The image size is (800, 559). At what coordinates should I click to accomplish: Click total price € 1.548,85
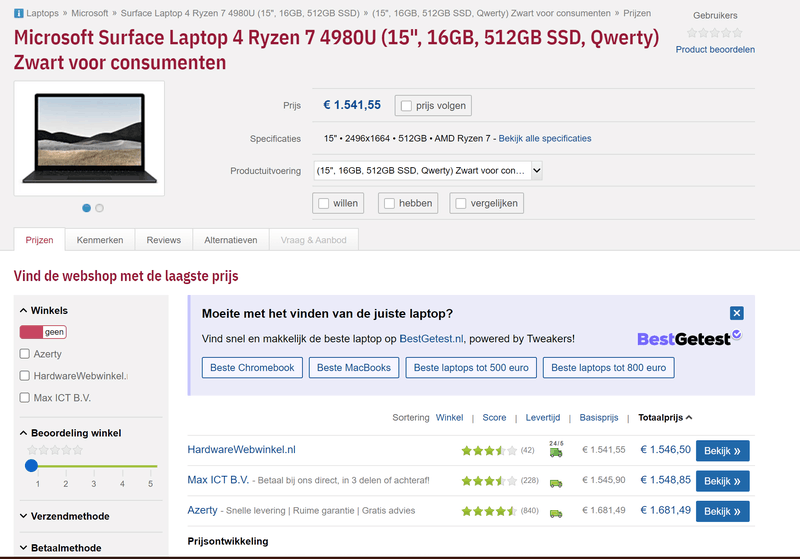(665, 479)
